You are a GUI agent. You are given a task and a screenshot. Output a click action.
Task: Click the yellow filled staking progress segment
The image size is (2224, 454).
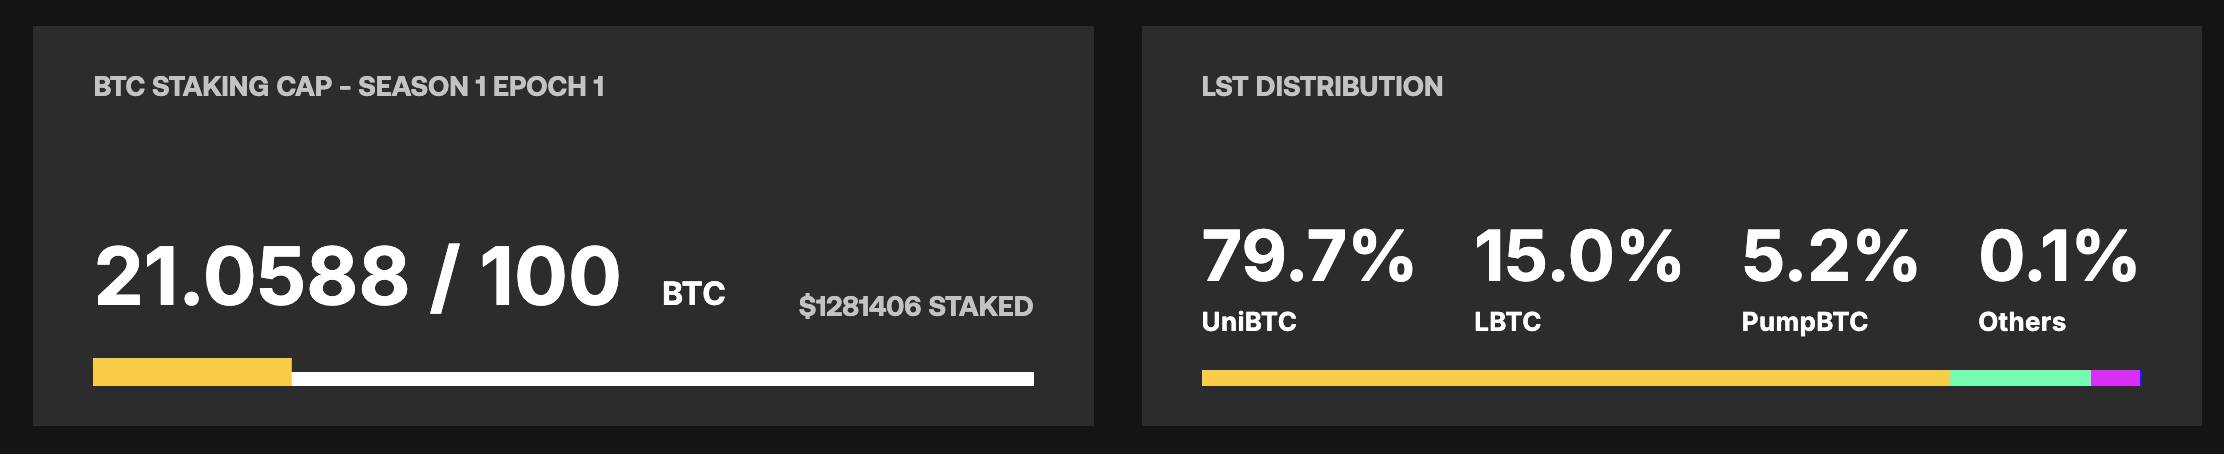pos(192,372)
